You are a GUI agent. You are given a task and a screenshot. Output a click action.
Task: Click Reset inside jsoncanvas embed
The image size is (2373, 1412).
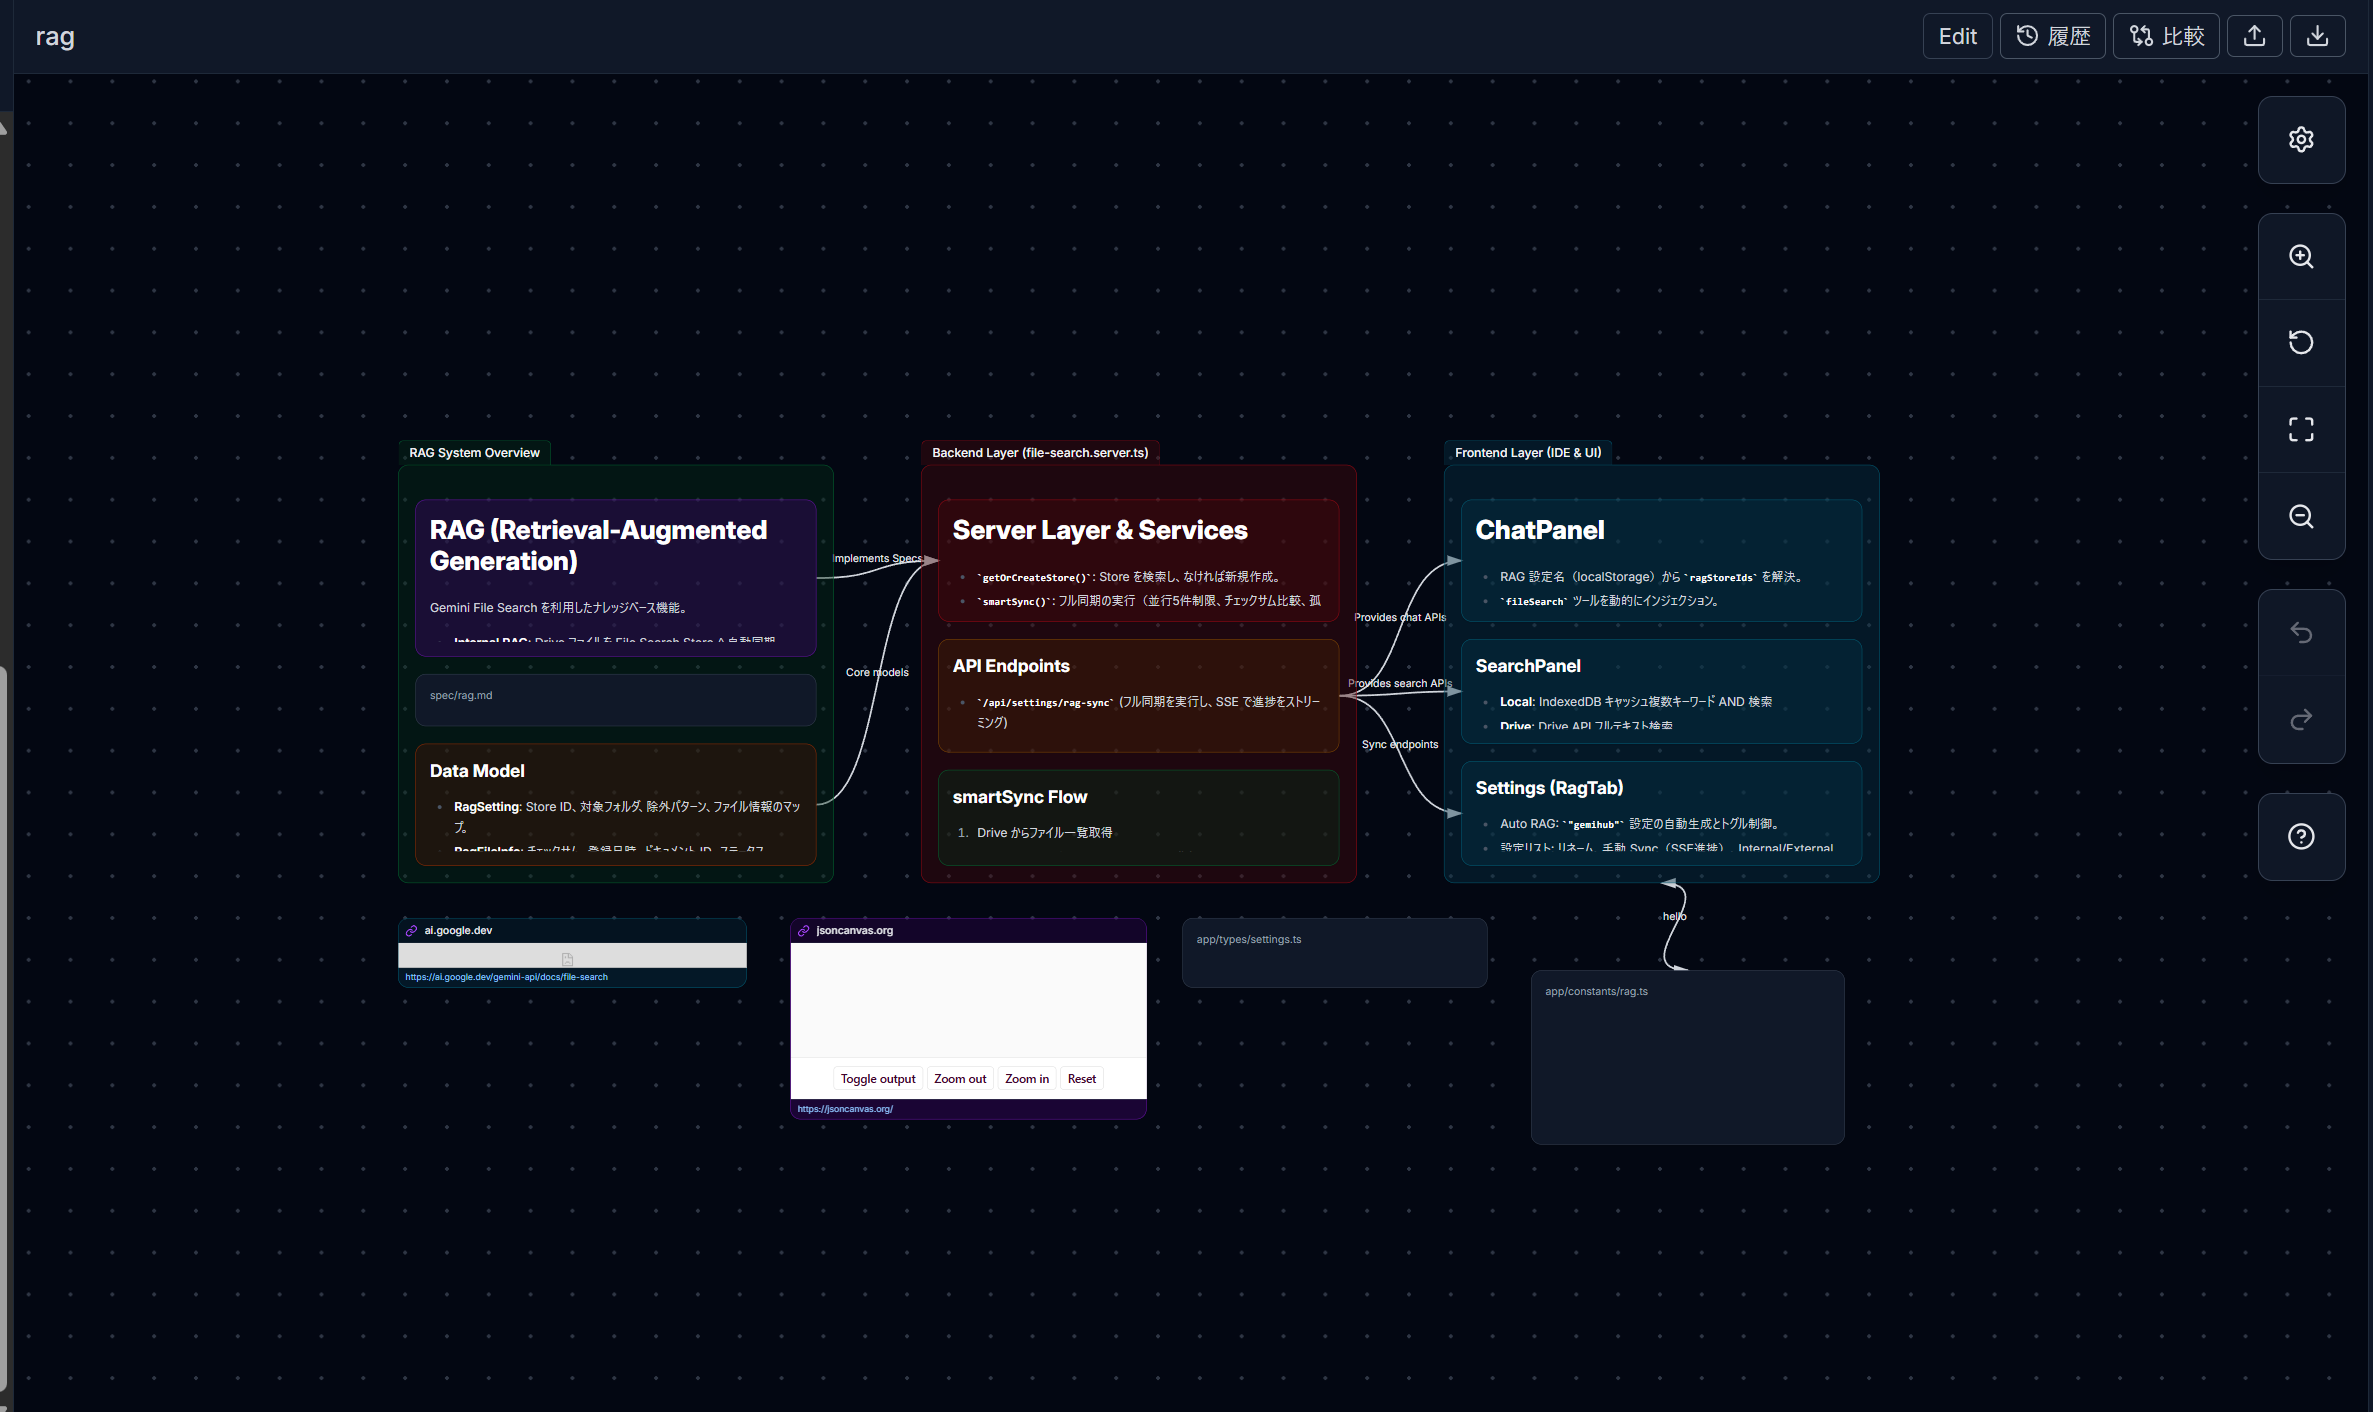pyautogui.click(x=1081, y=1079)
